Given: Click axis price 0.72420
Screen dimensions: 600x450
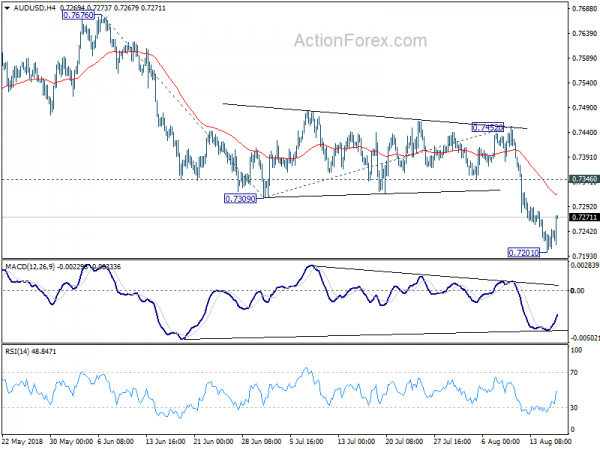Looking at the screenshot, I should tap(584, 232).
